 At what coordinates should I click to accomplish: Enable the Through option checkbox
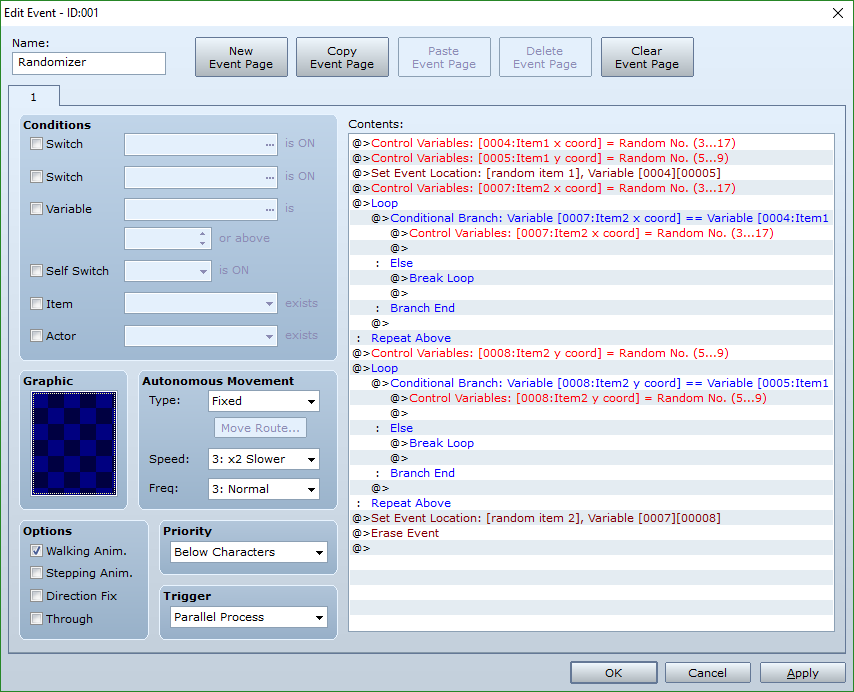pos(37,619)
